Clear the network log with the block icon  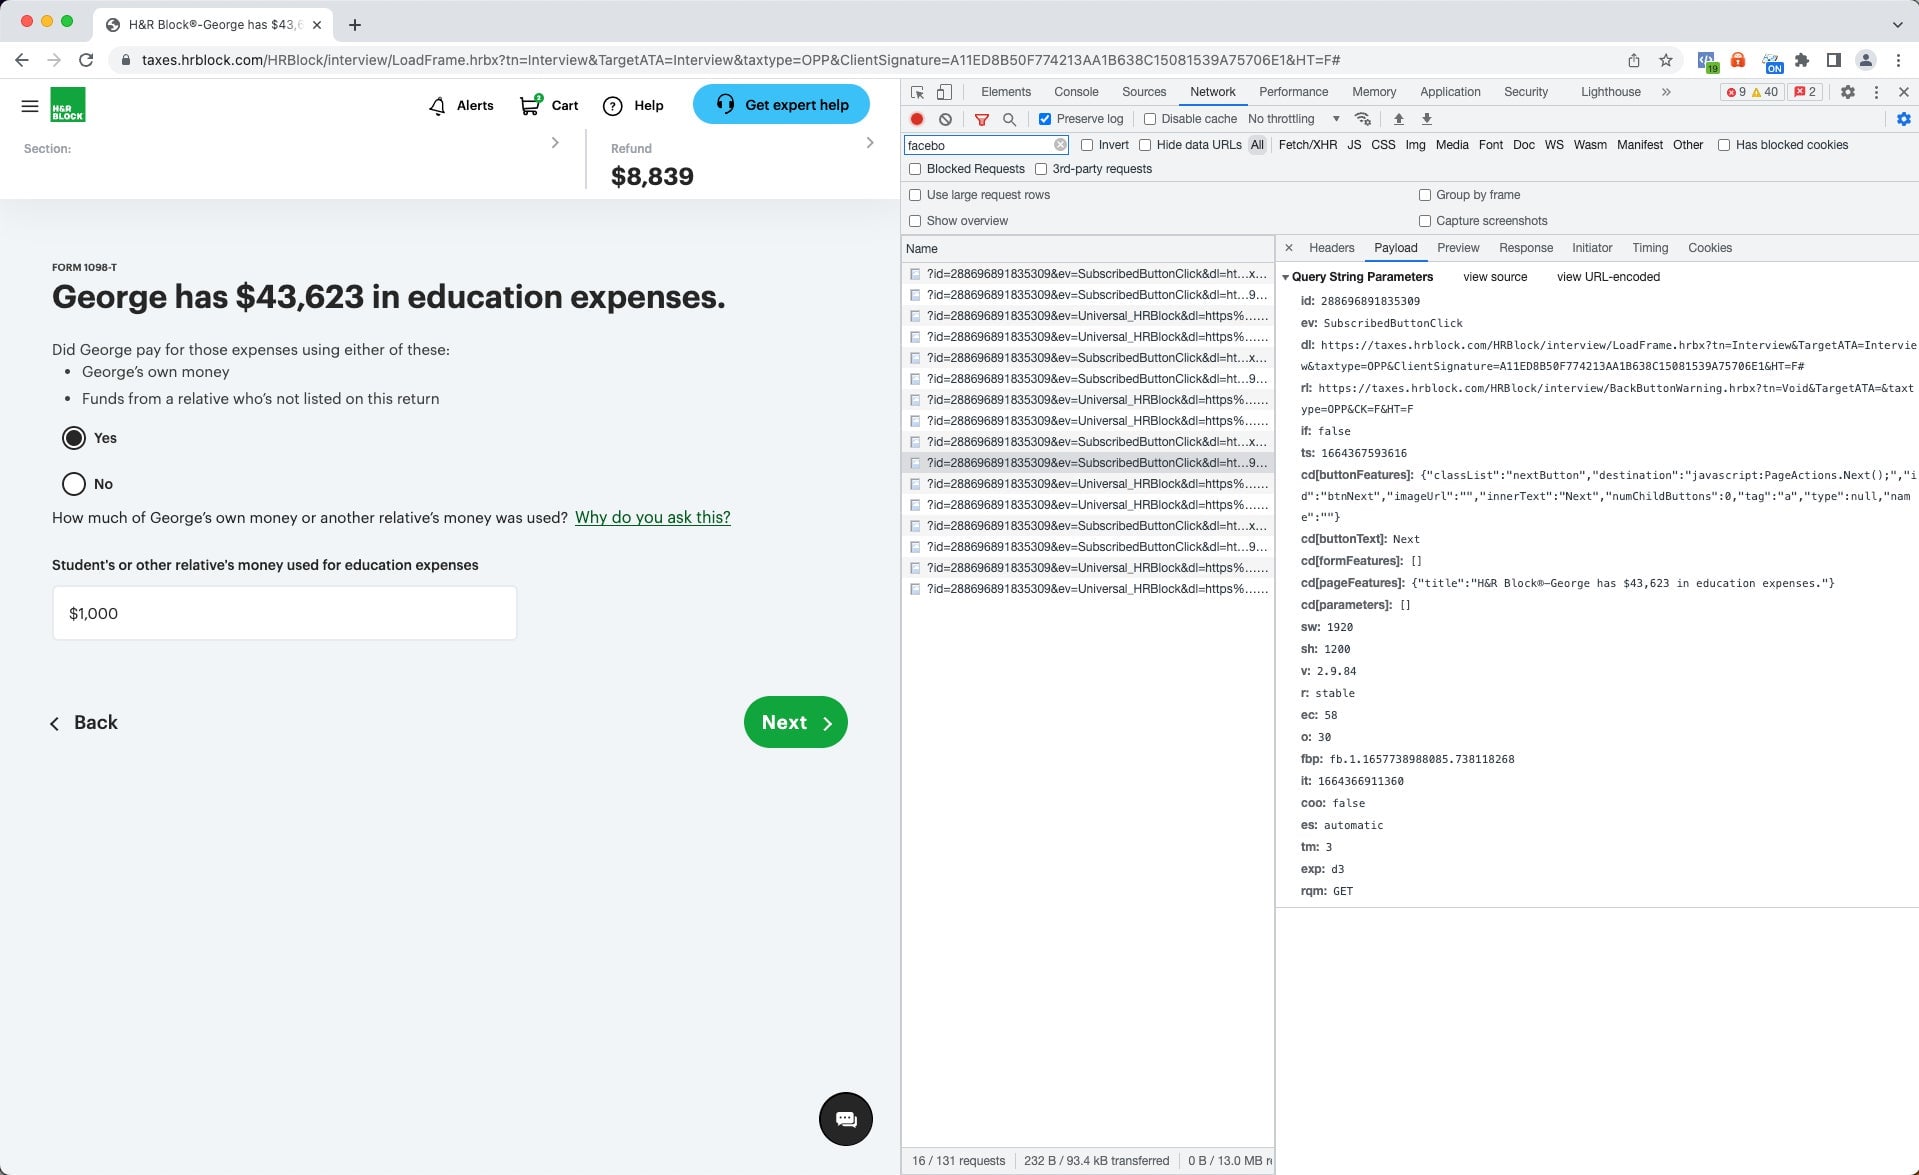pos(945,119)
